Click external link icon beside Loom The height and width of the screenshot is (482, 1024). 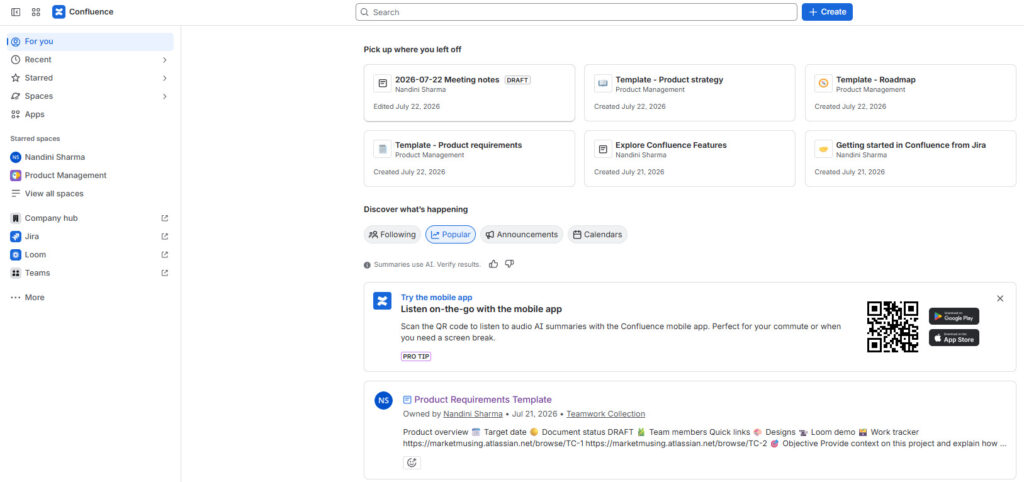165,255
